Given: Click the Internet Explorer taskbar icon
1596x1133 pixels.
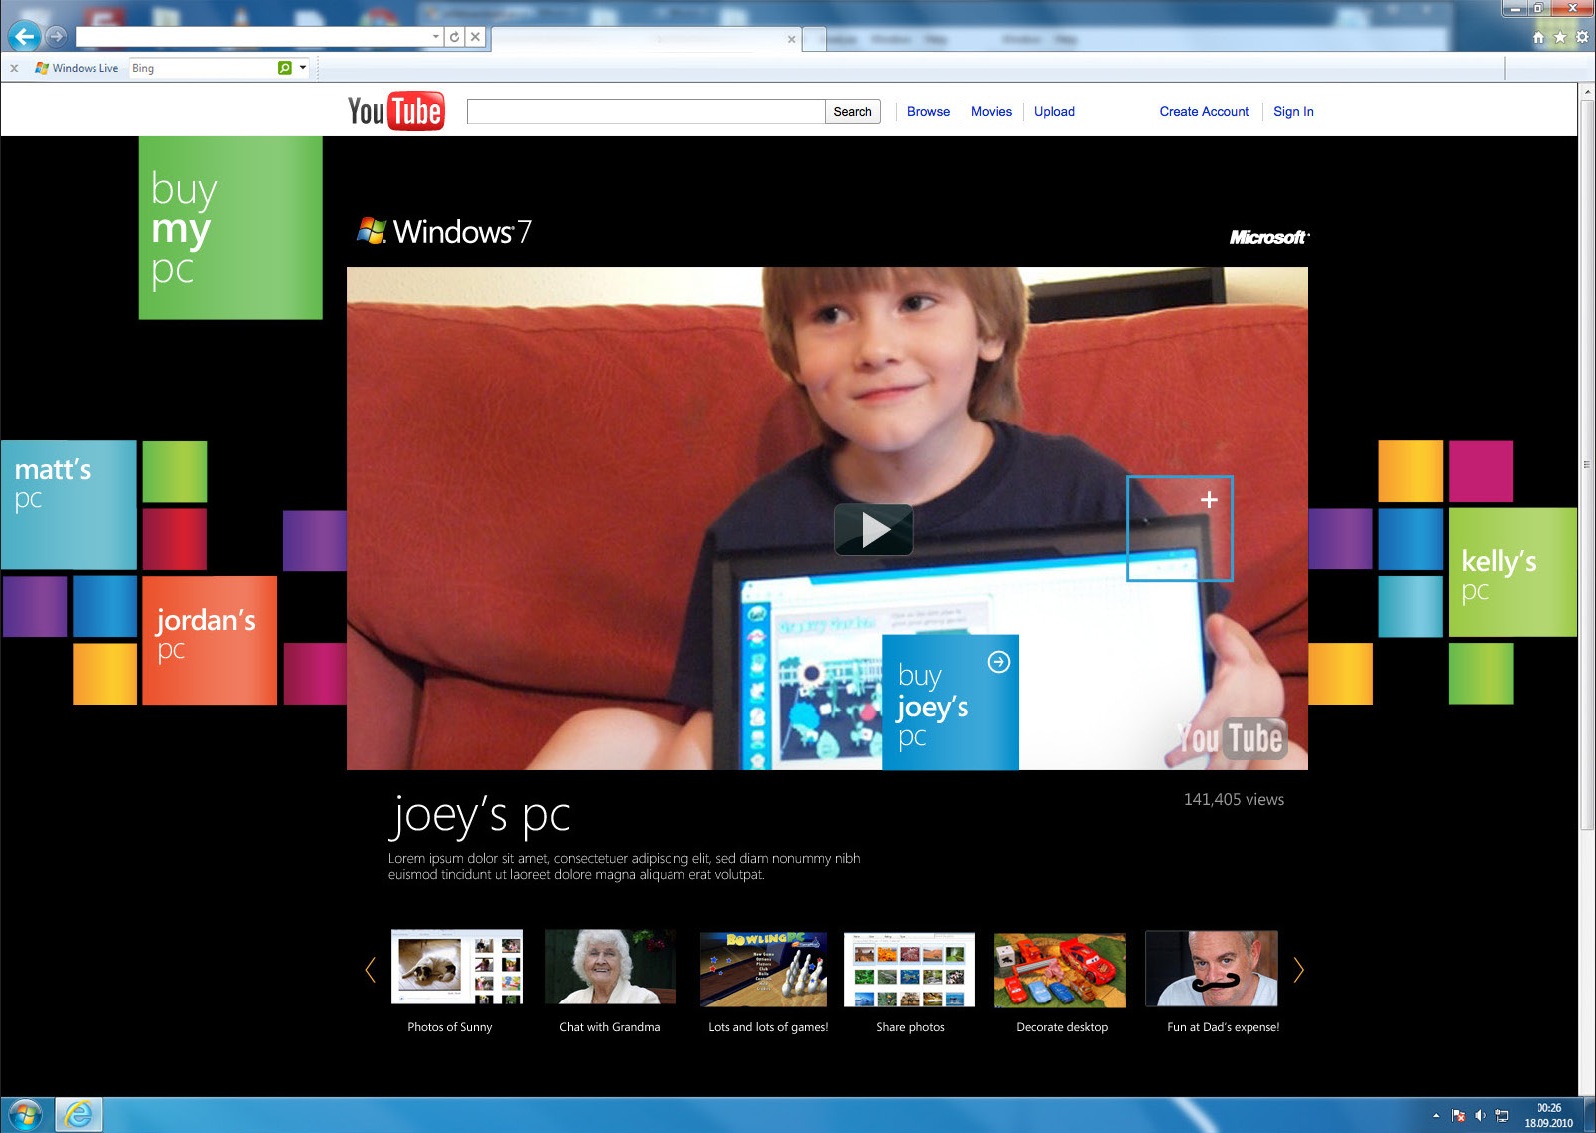Looking at the screenshot, I should coord(78,1114).
